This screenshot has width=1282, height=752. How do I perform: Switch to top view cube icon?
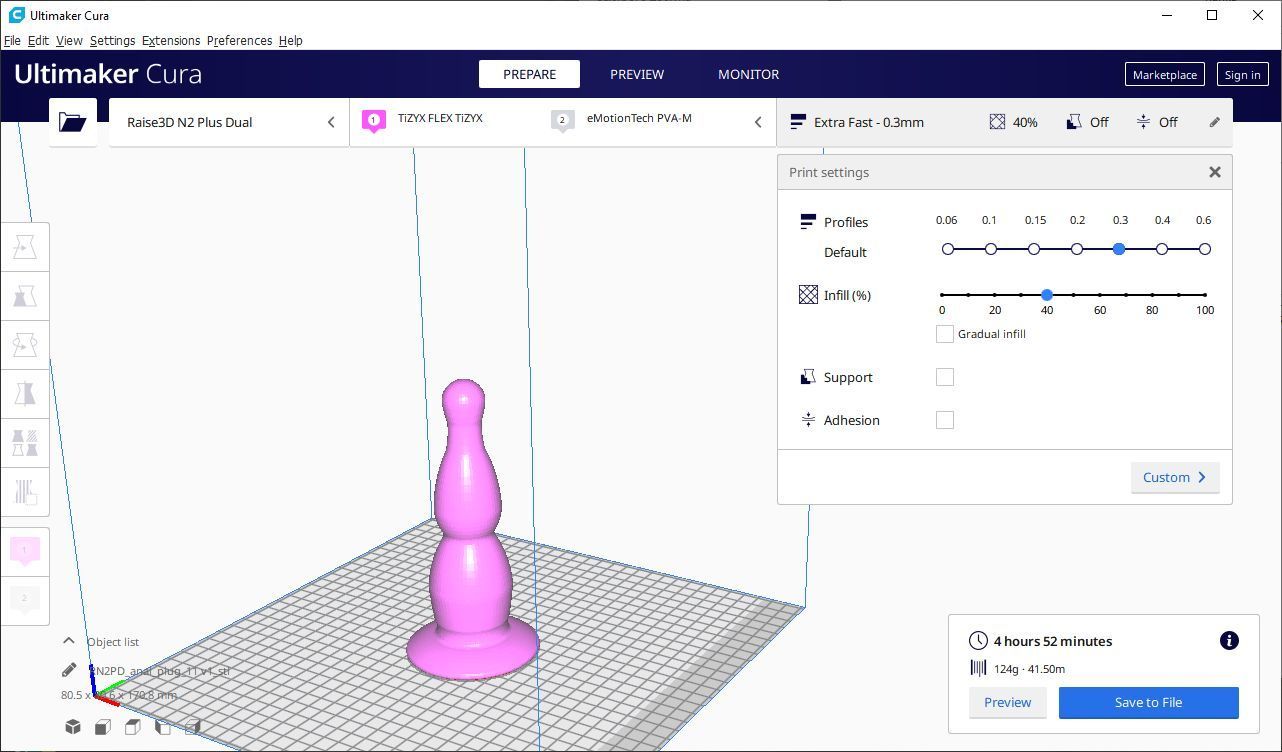click(132, 727)
